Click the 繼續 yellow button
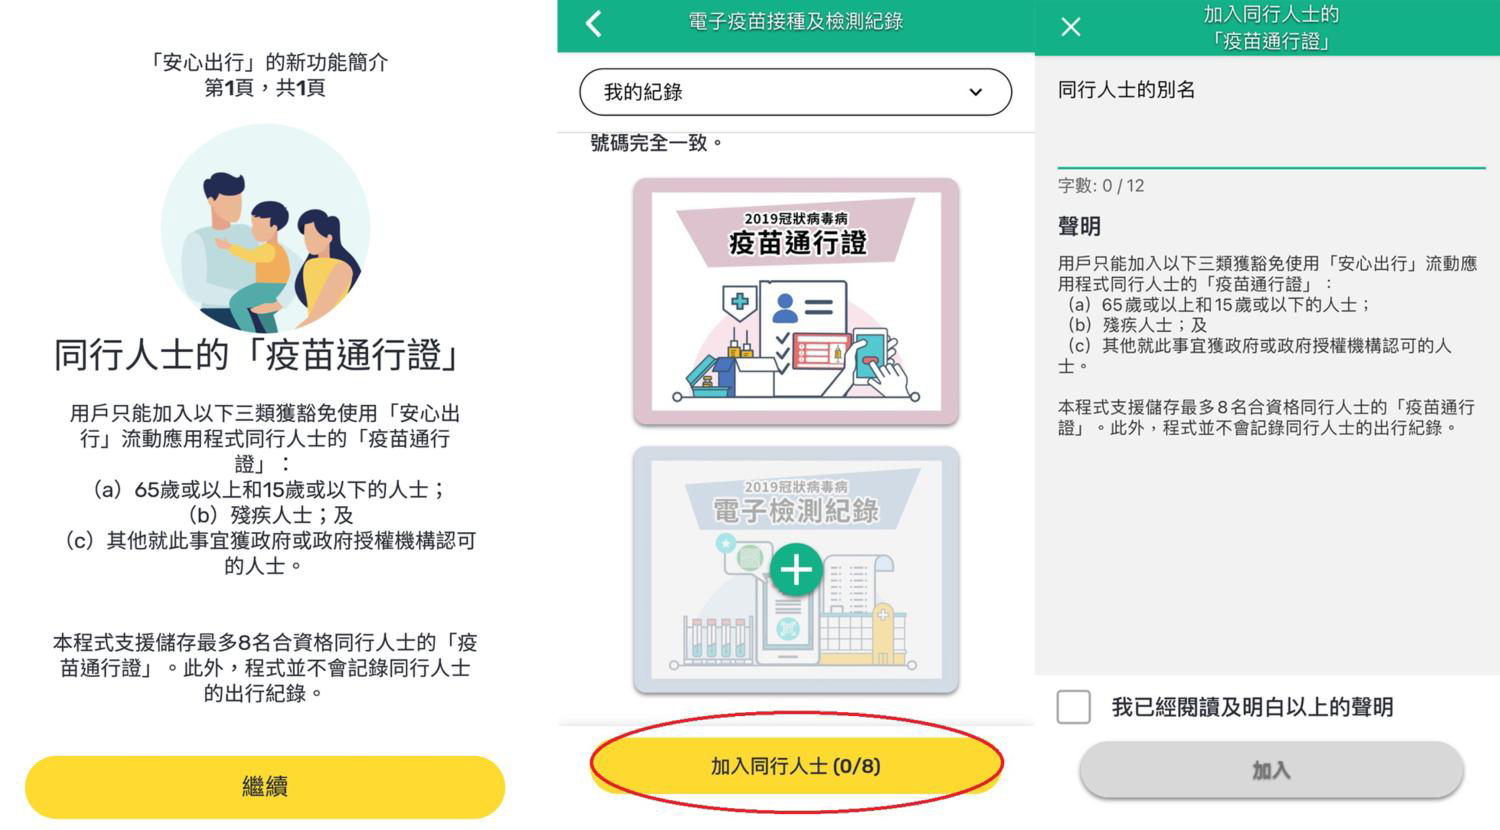The width and height of the screenshot is (1500, 830). (265, 787)
